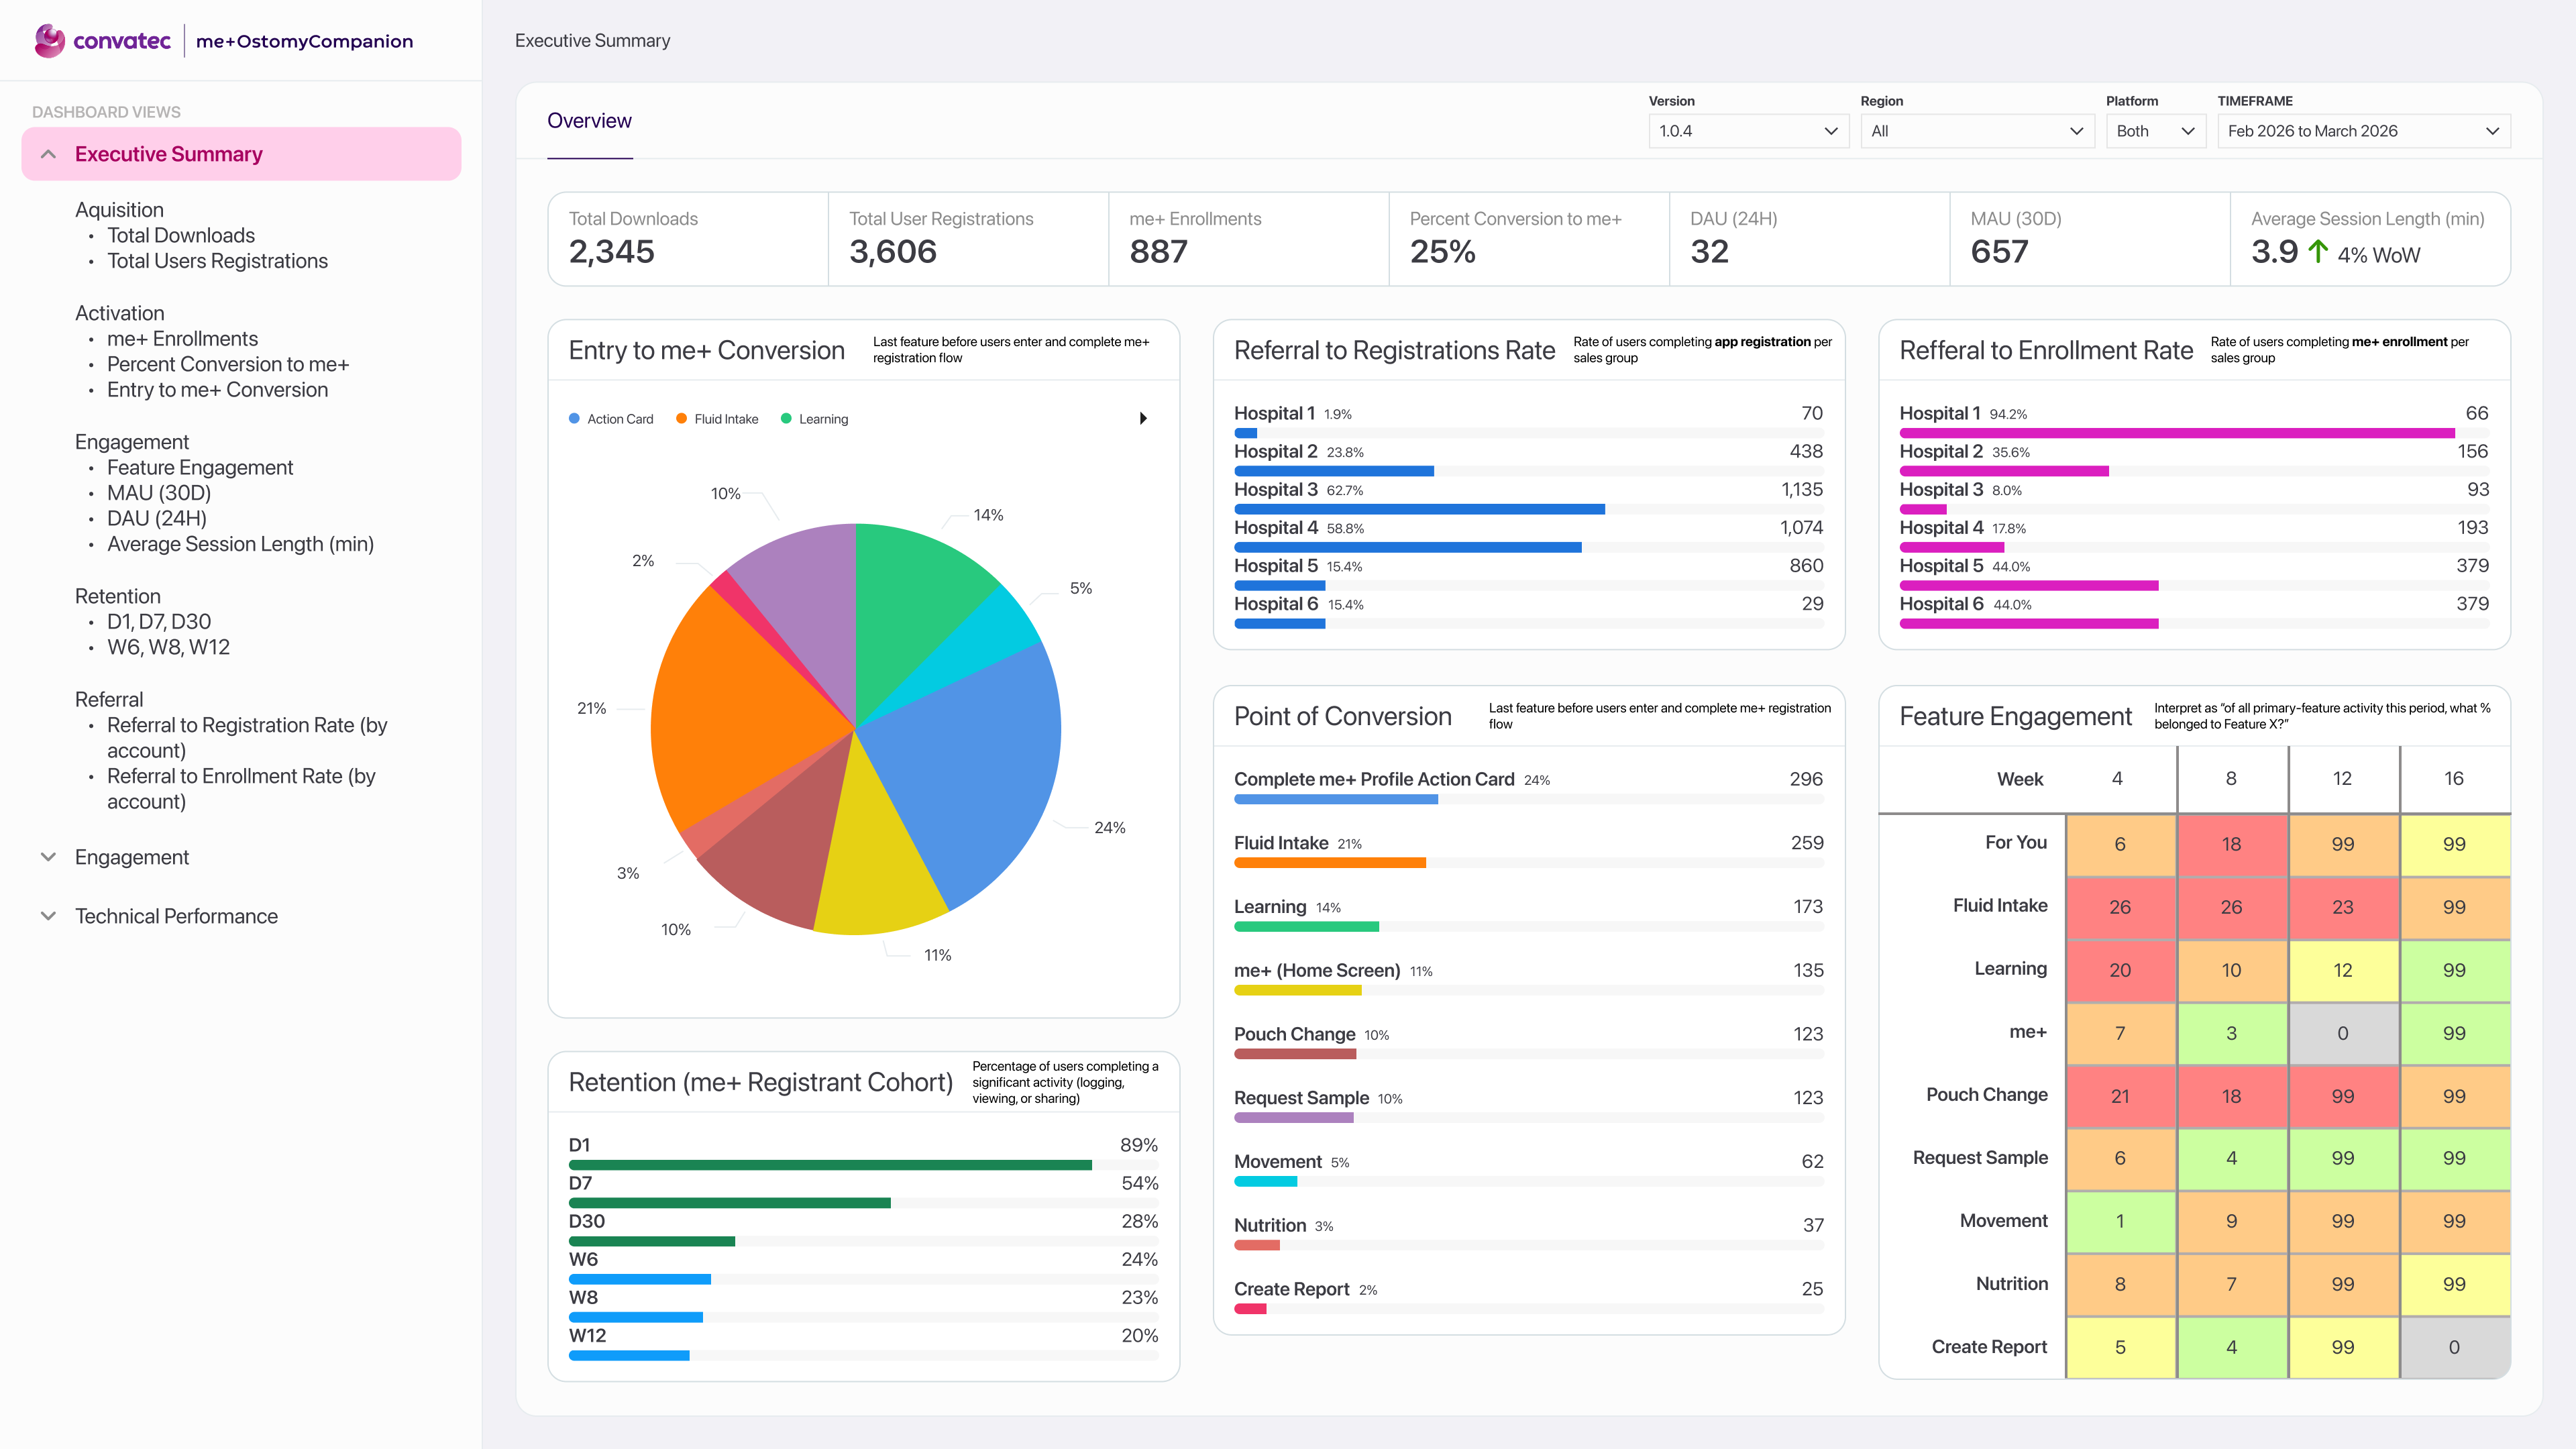
Task: Open Referral to Enrollment Rate sidebar item
Action: coord(241,789)
